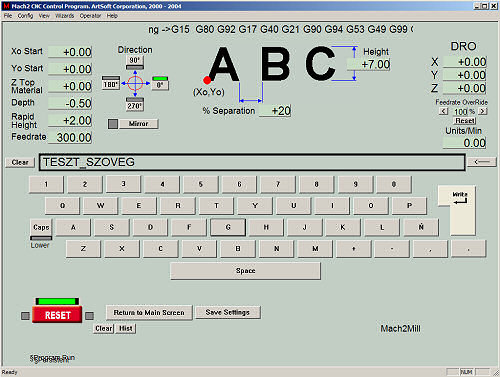This screenshot has height=377, width=500.
Task: Open the Wizards menu
Action: click(65, 16)
